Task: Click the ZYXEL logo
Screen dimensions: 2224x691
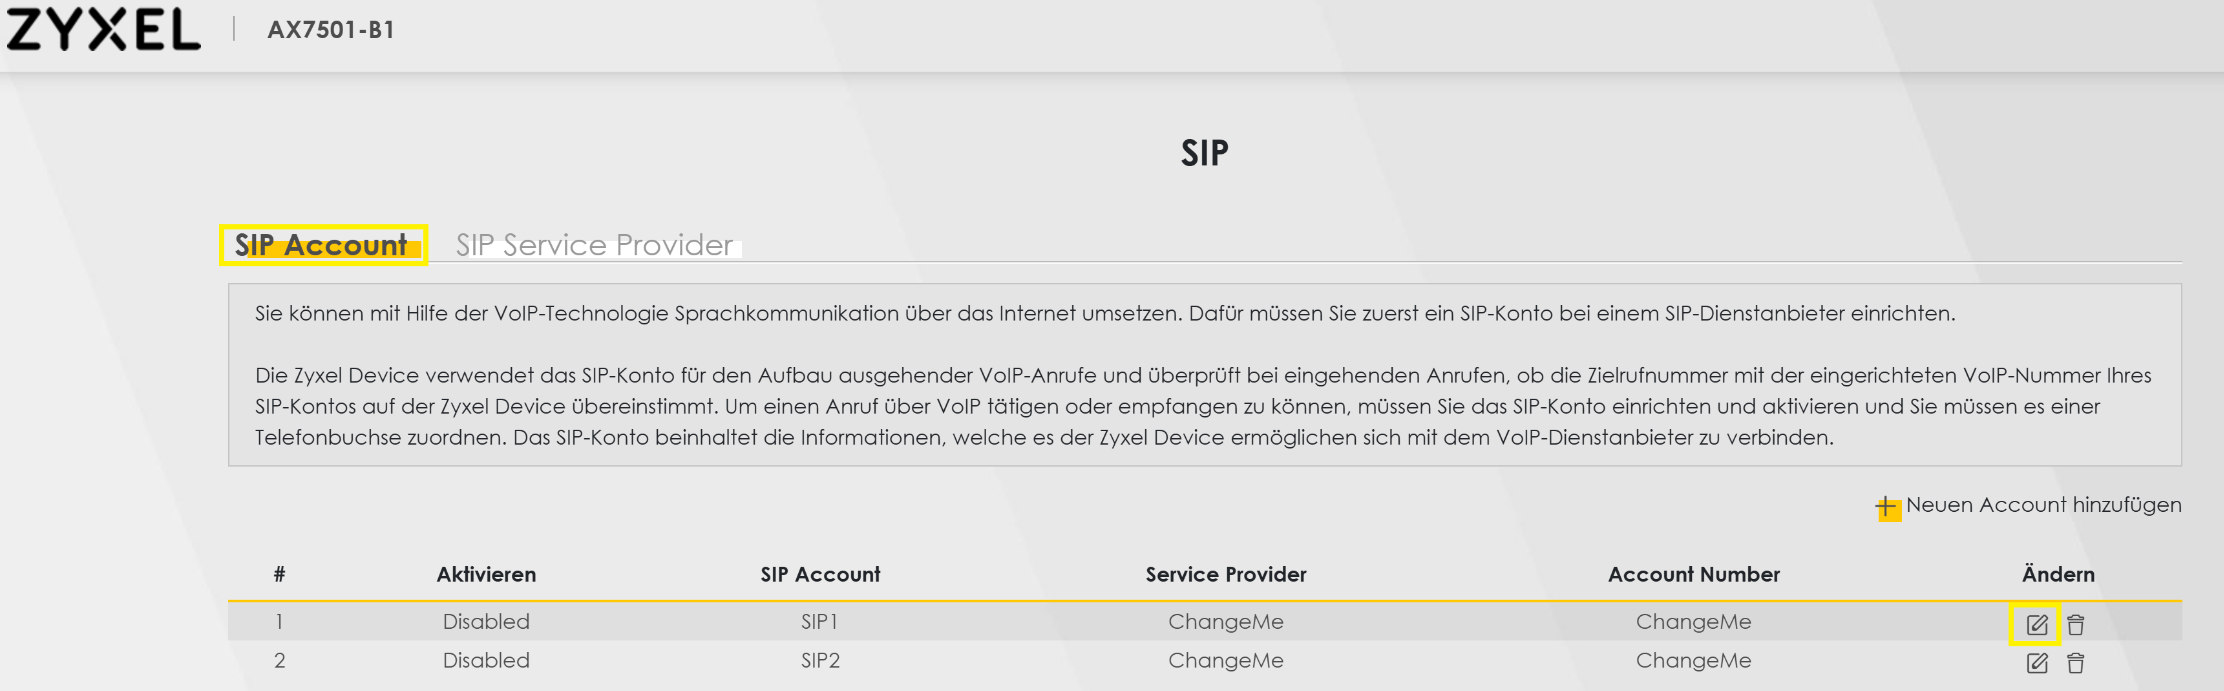Action: [103, 30]
